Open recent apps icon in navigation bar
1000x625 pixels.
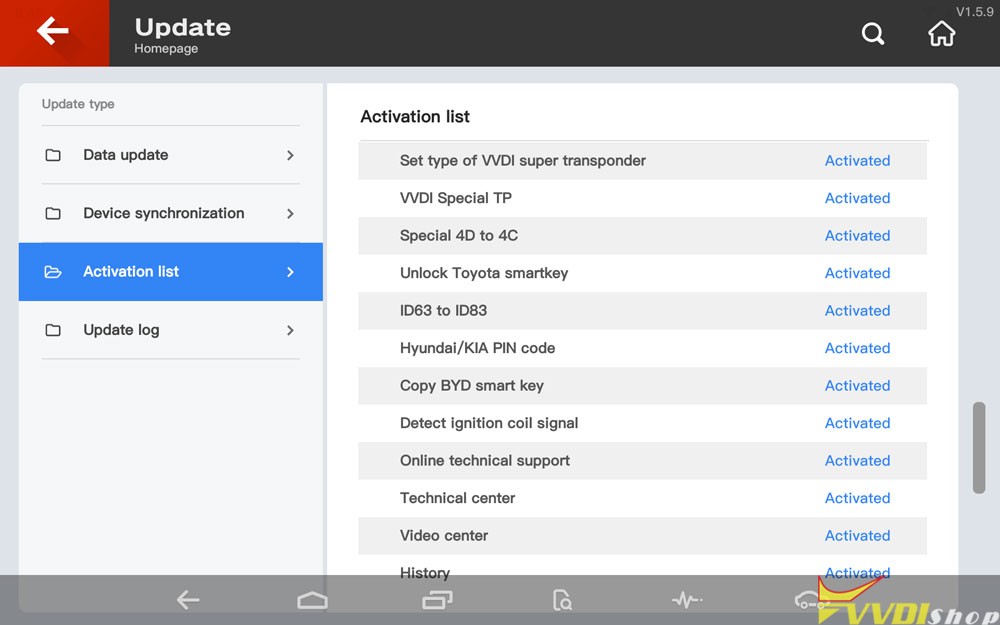(x=438, y=599)
